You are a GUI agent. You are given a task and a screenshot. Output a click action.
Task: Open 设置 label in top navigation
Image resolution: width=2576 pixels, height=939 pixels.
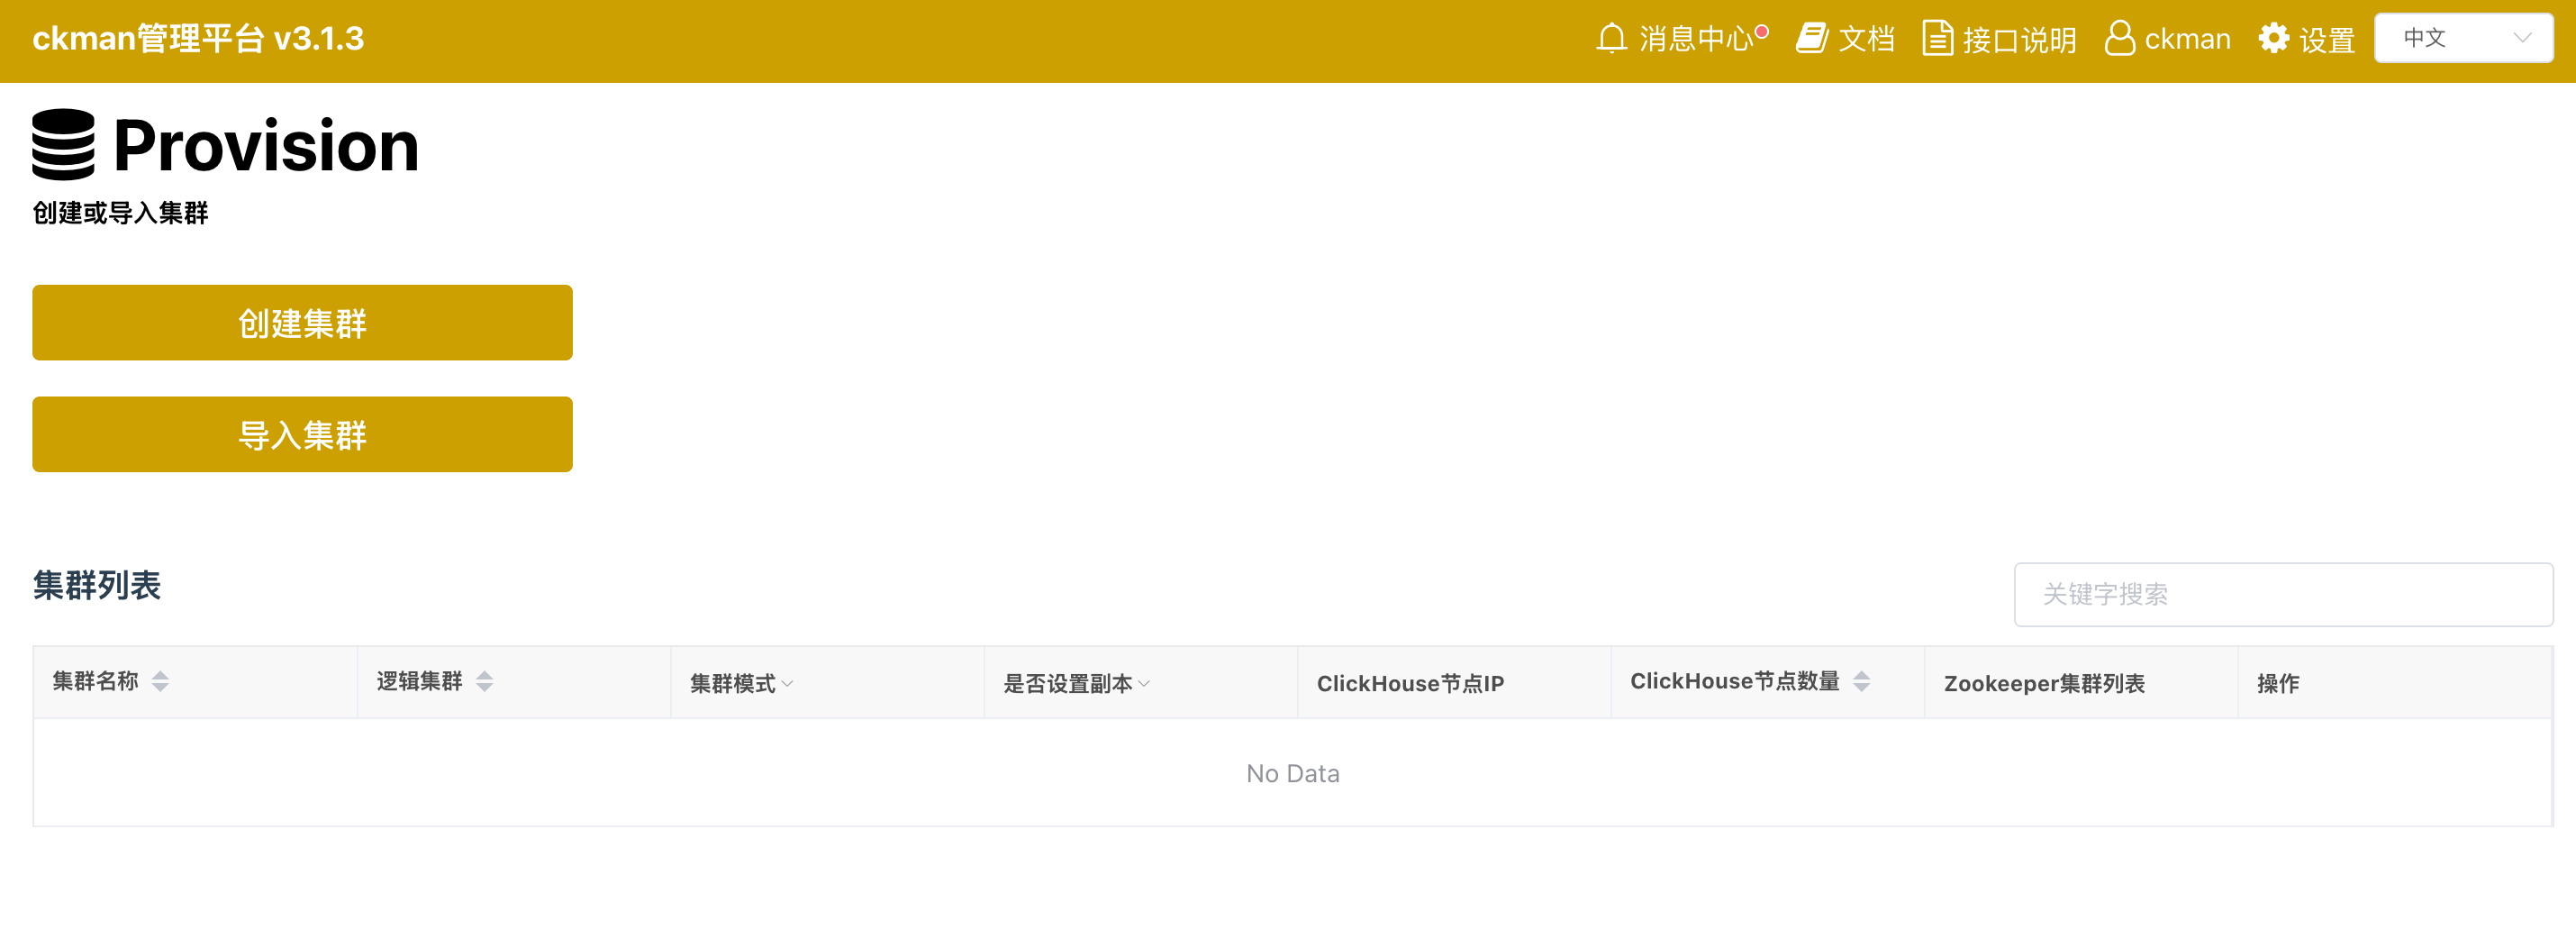click(2326, 40)
